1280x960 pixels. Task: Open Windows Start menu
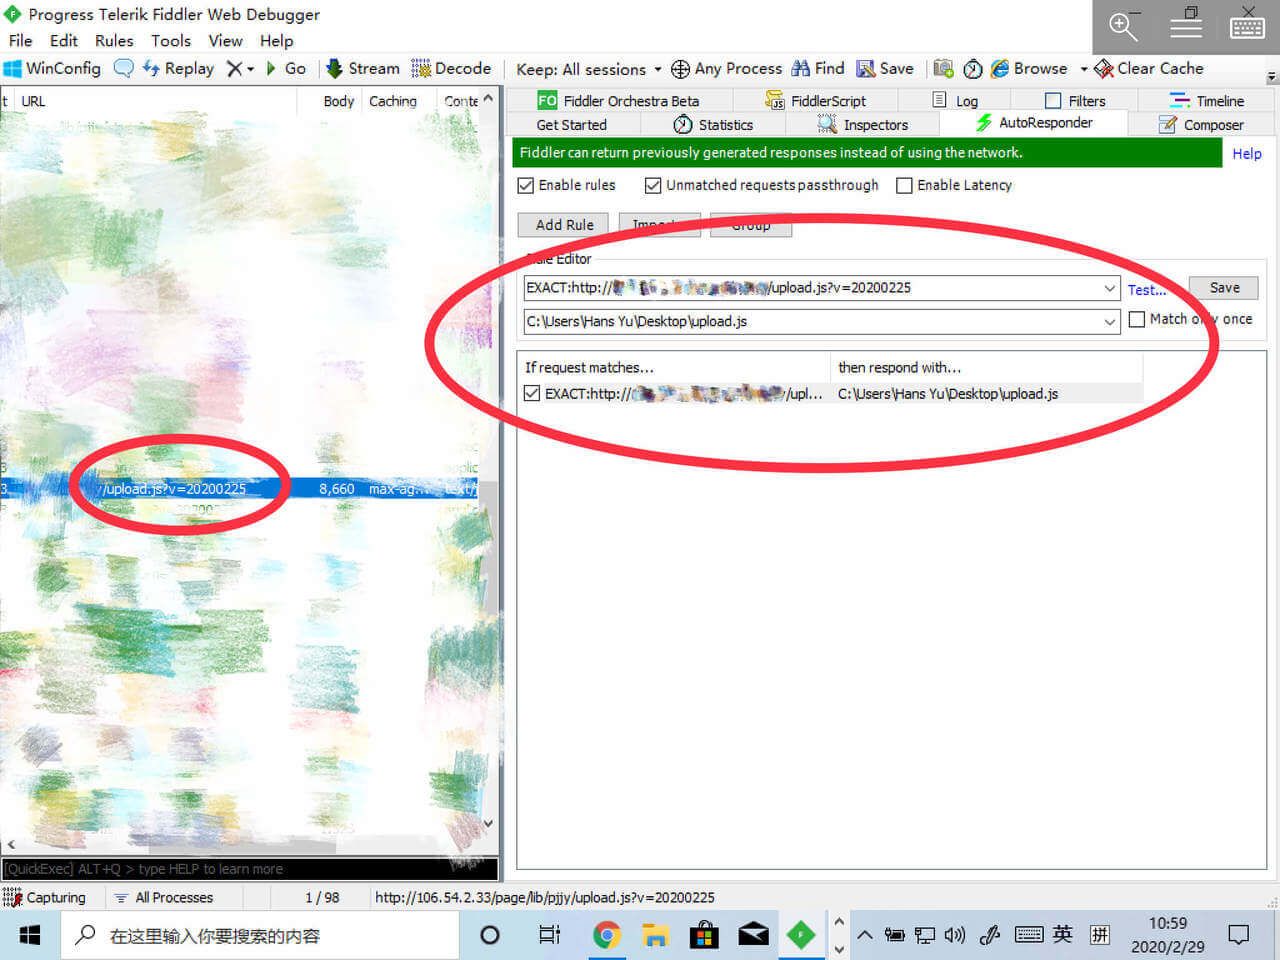tap(30, 935)
